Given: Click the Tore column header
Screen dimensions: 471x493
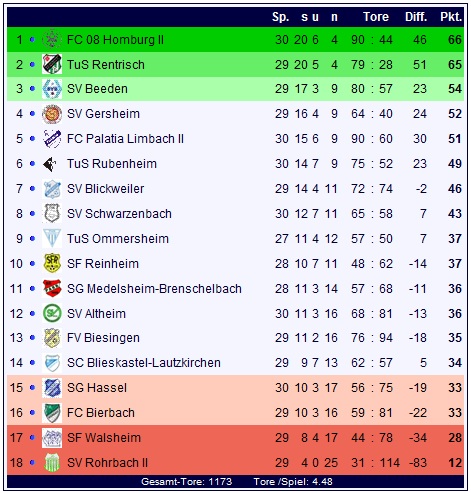Looking at the screenshot, I should (376, 17).
